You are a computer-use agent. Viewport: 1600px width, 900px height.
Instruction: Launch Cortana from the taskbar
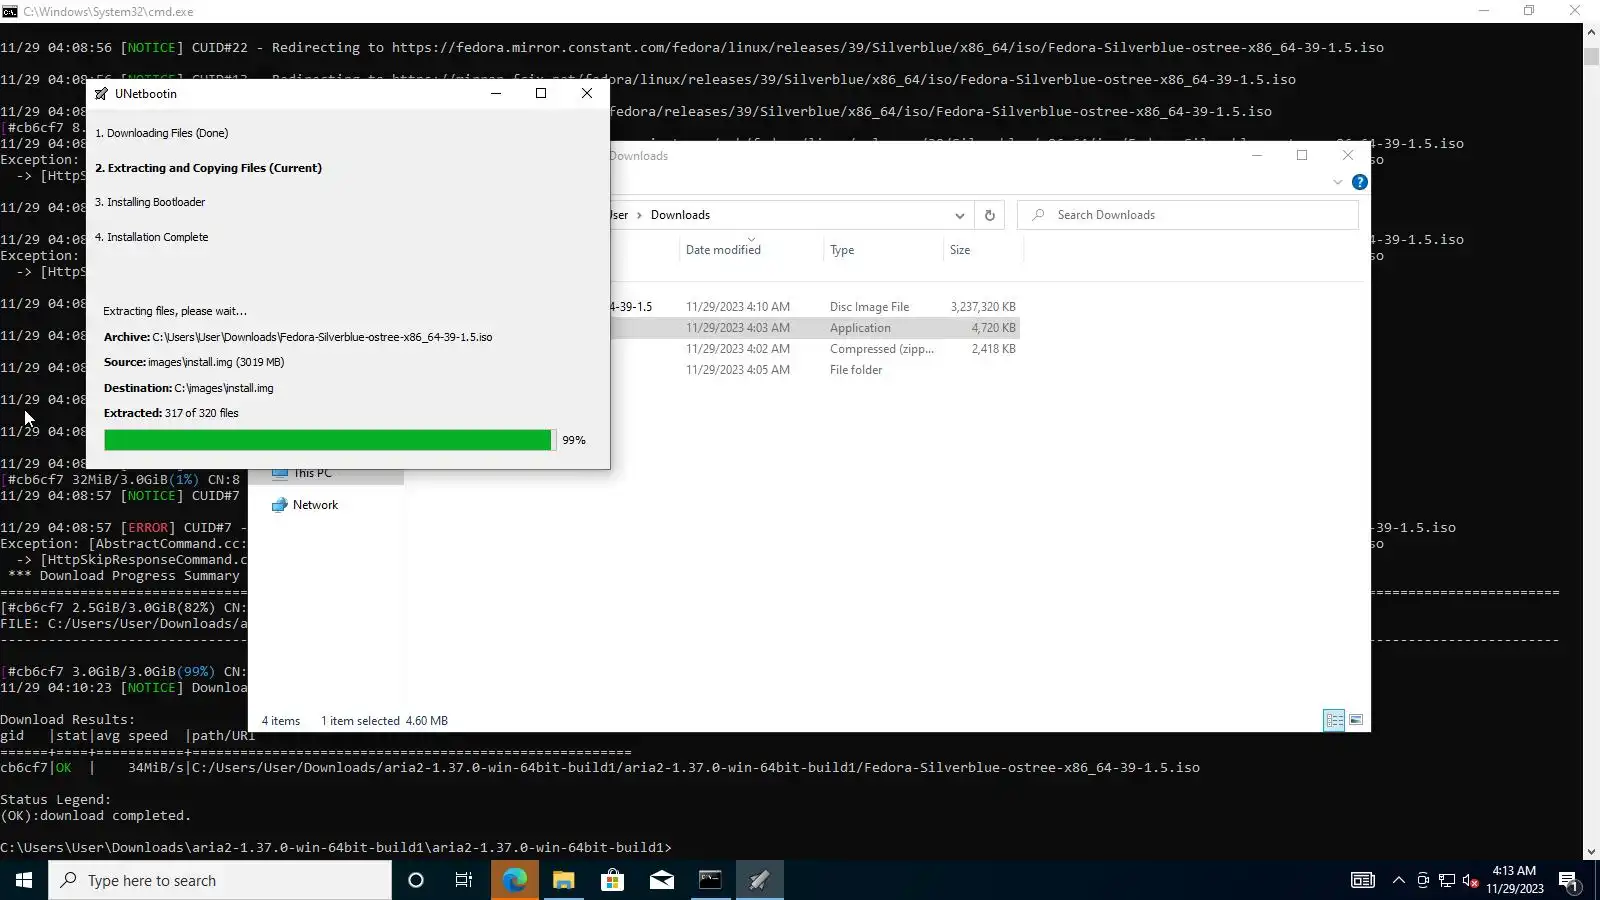click(416, 880)
